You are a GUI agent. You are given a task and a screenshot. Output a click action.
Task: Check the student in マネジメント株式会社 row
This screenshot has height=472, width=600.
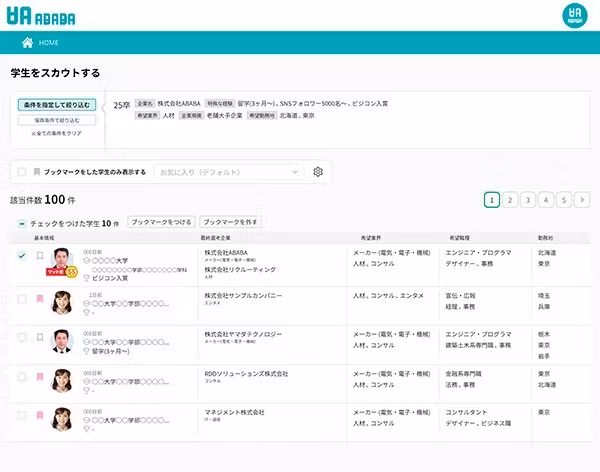pos(22,415)
